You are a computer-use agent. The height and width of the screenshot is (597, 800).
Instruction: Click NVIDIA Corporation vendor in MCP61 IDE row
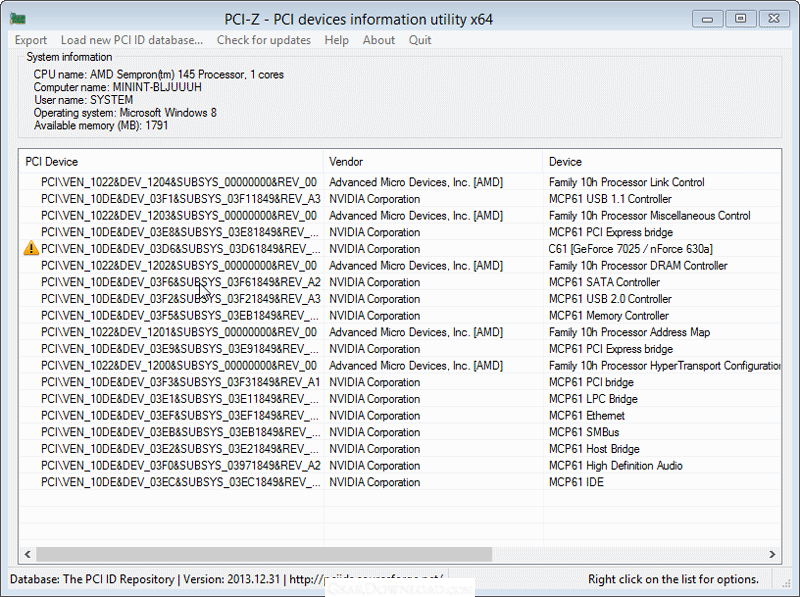374,482
